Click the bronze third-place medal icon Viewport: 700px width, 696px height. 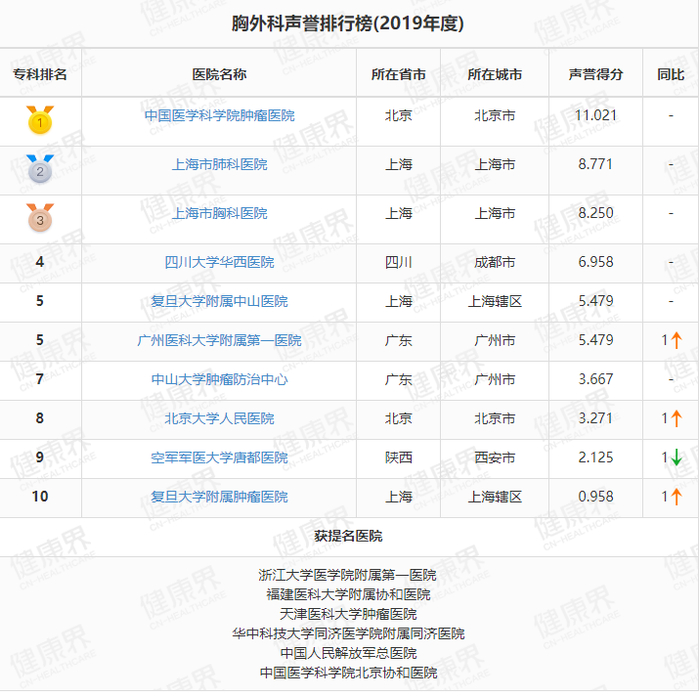tap(40, 218)
